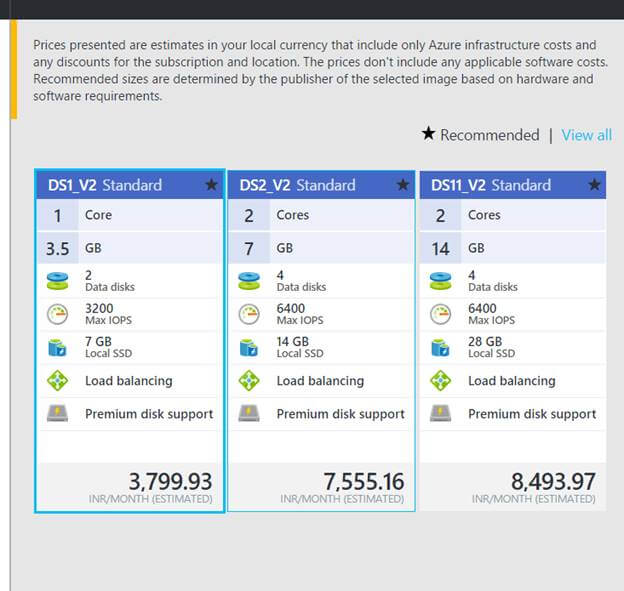Click the 3,799.93 price on DS1_V2
This screenshot has height=591, width=624.
[x=170, y=482]
